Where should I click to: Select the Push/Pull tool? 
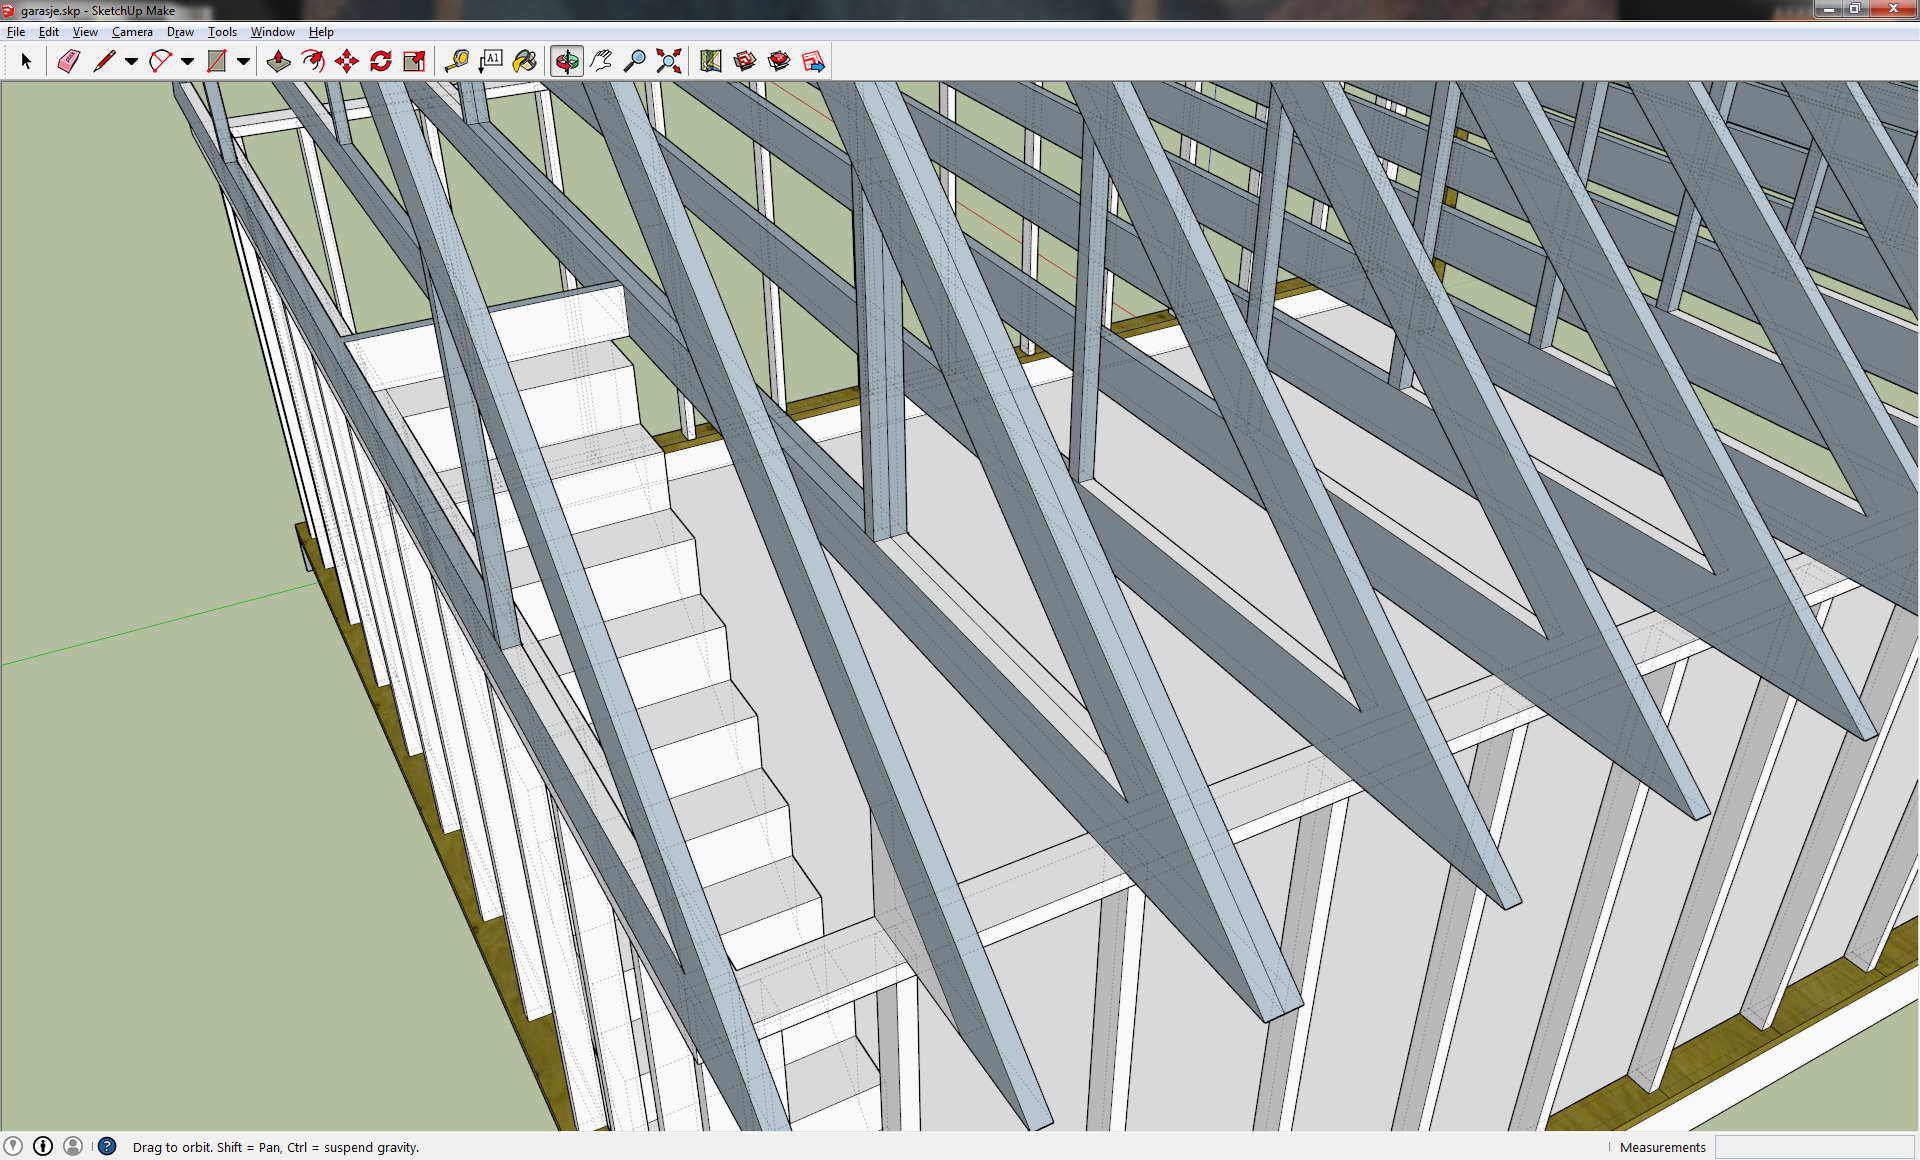(279, 62)
